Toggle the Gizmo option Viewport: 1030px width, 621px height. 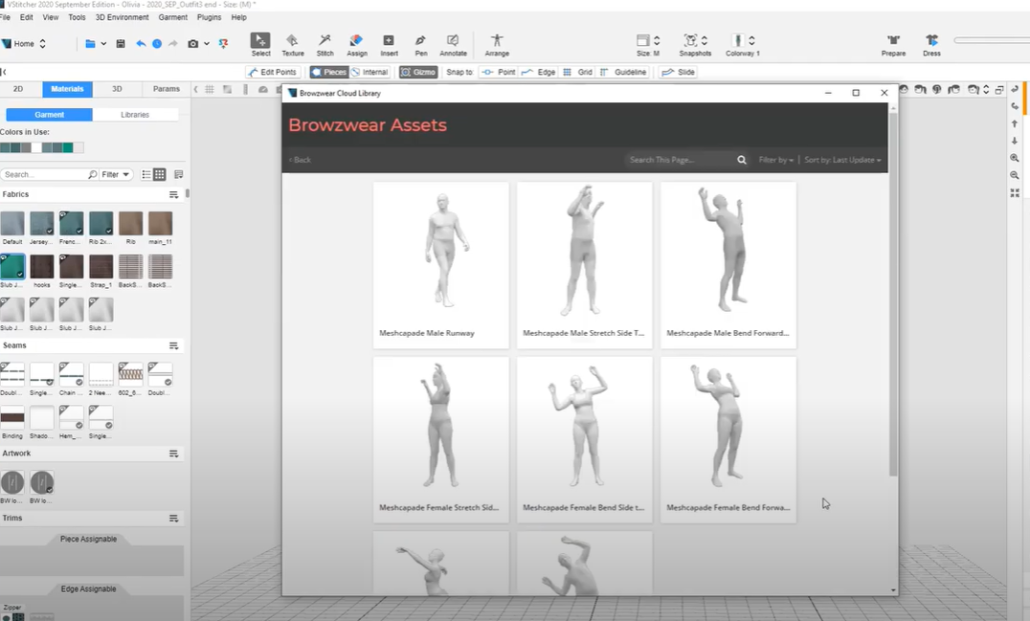pos(418,72)
